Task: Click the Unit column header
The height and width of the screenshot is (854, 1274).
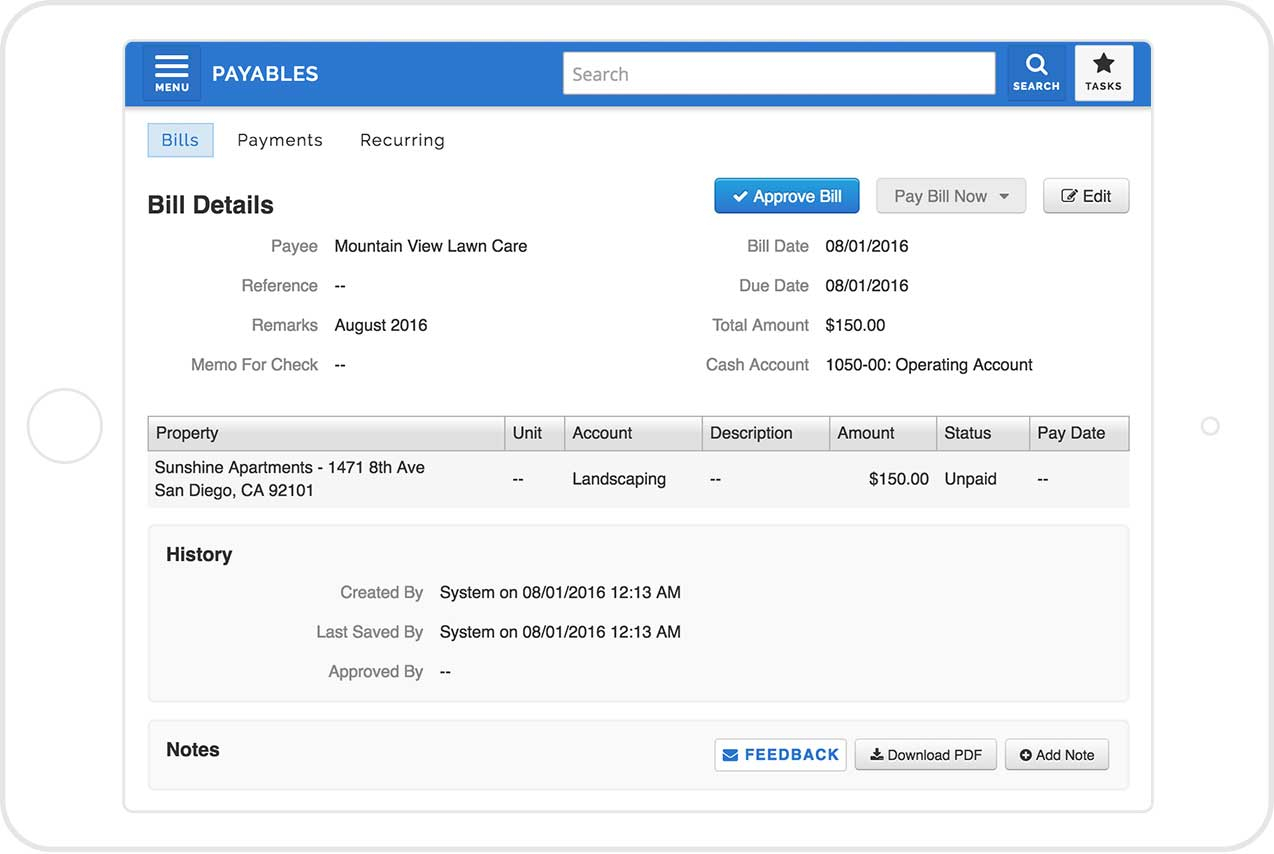Action: [x=535, y=433]
